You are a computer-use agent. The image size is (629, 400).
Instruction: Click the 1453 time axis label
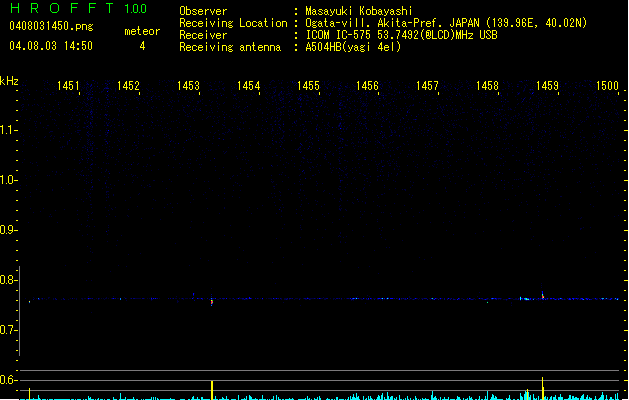(x=188, y=86)
